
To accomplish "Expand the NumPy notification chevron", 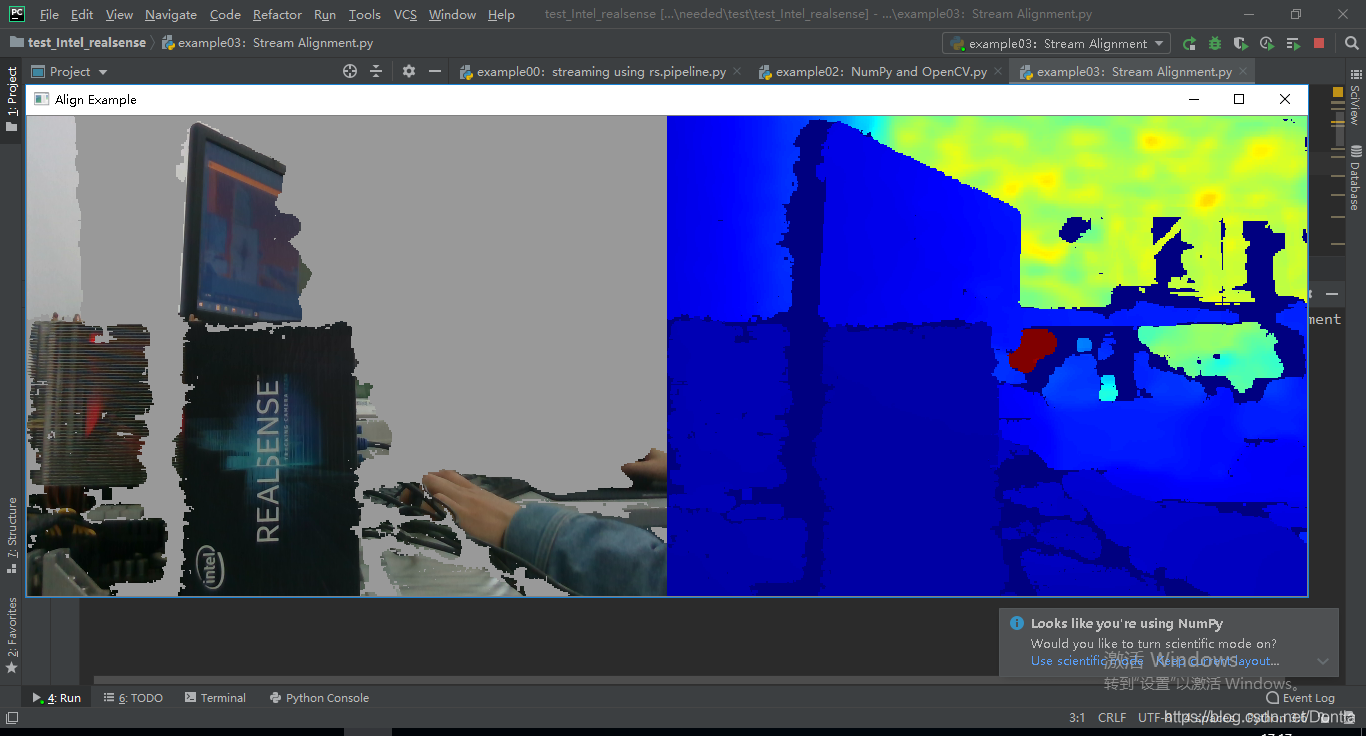I will point(1323,661).
